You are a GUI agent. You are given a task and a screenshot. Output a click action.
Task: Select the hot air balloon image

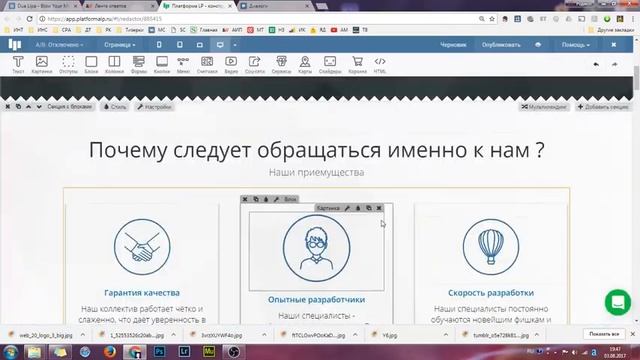[x=491, y=247]
